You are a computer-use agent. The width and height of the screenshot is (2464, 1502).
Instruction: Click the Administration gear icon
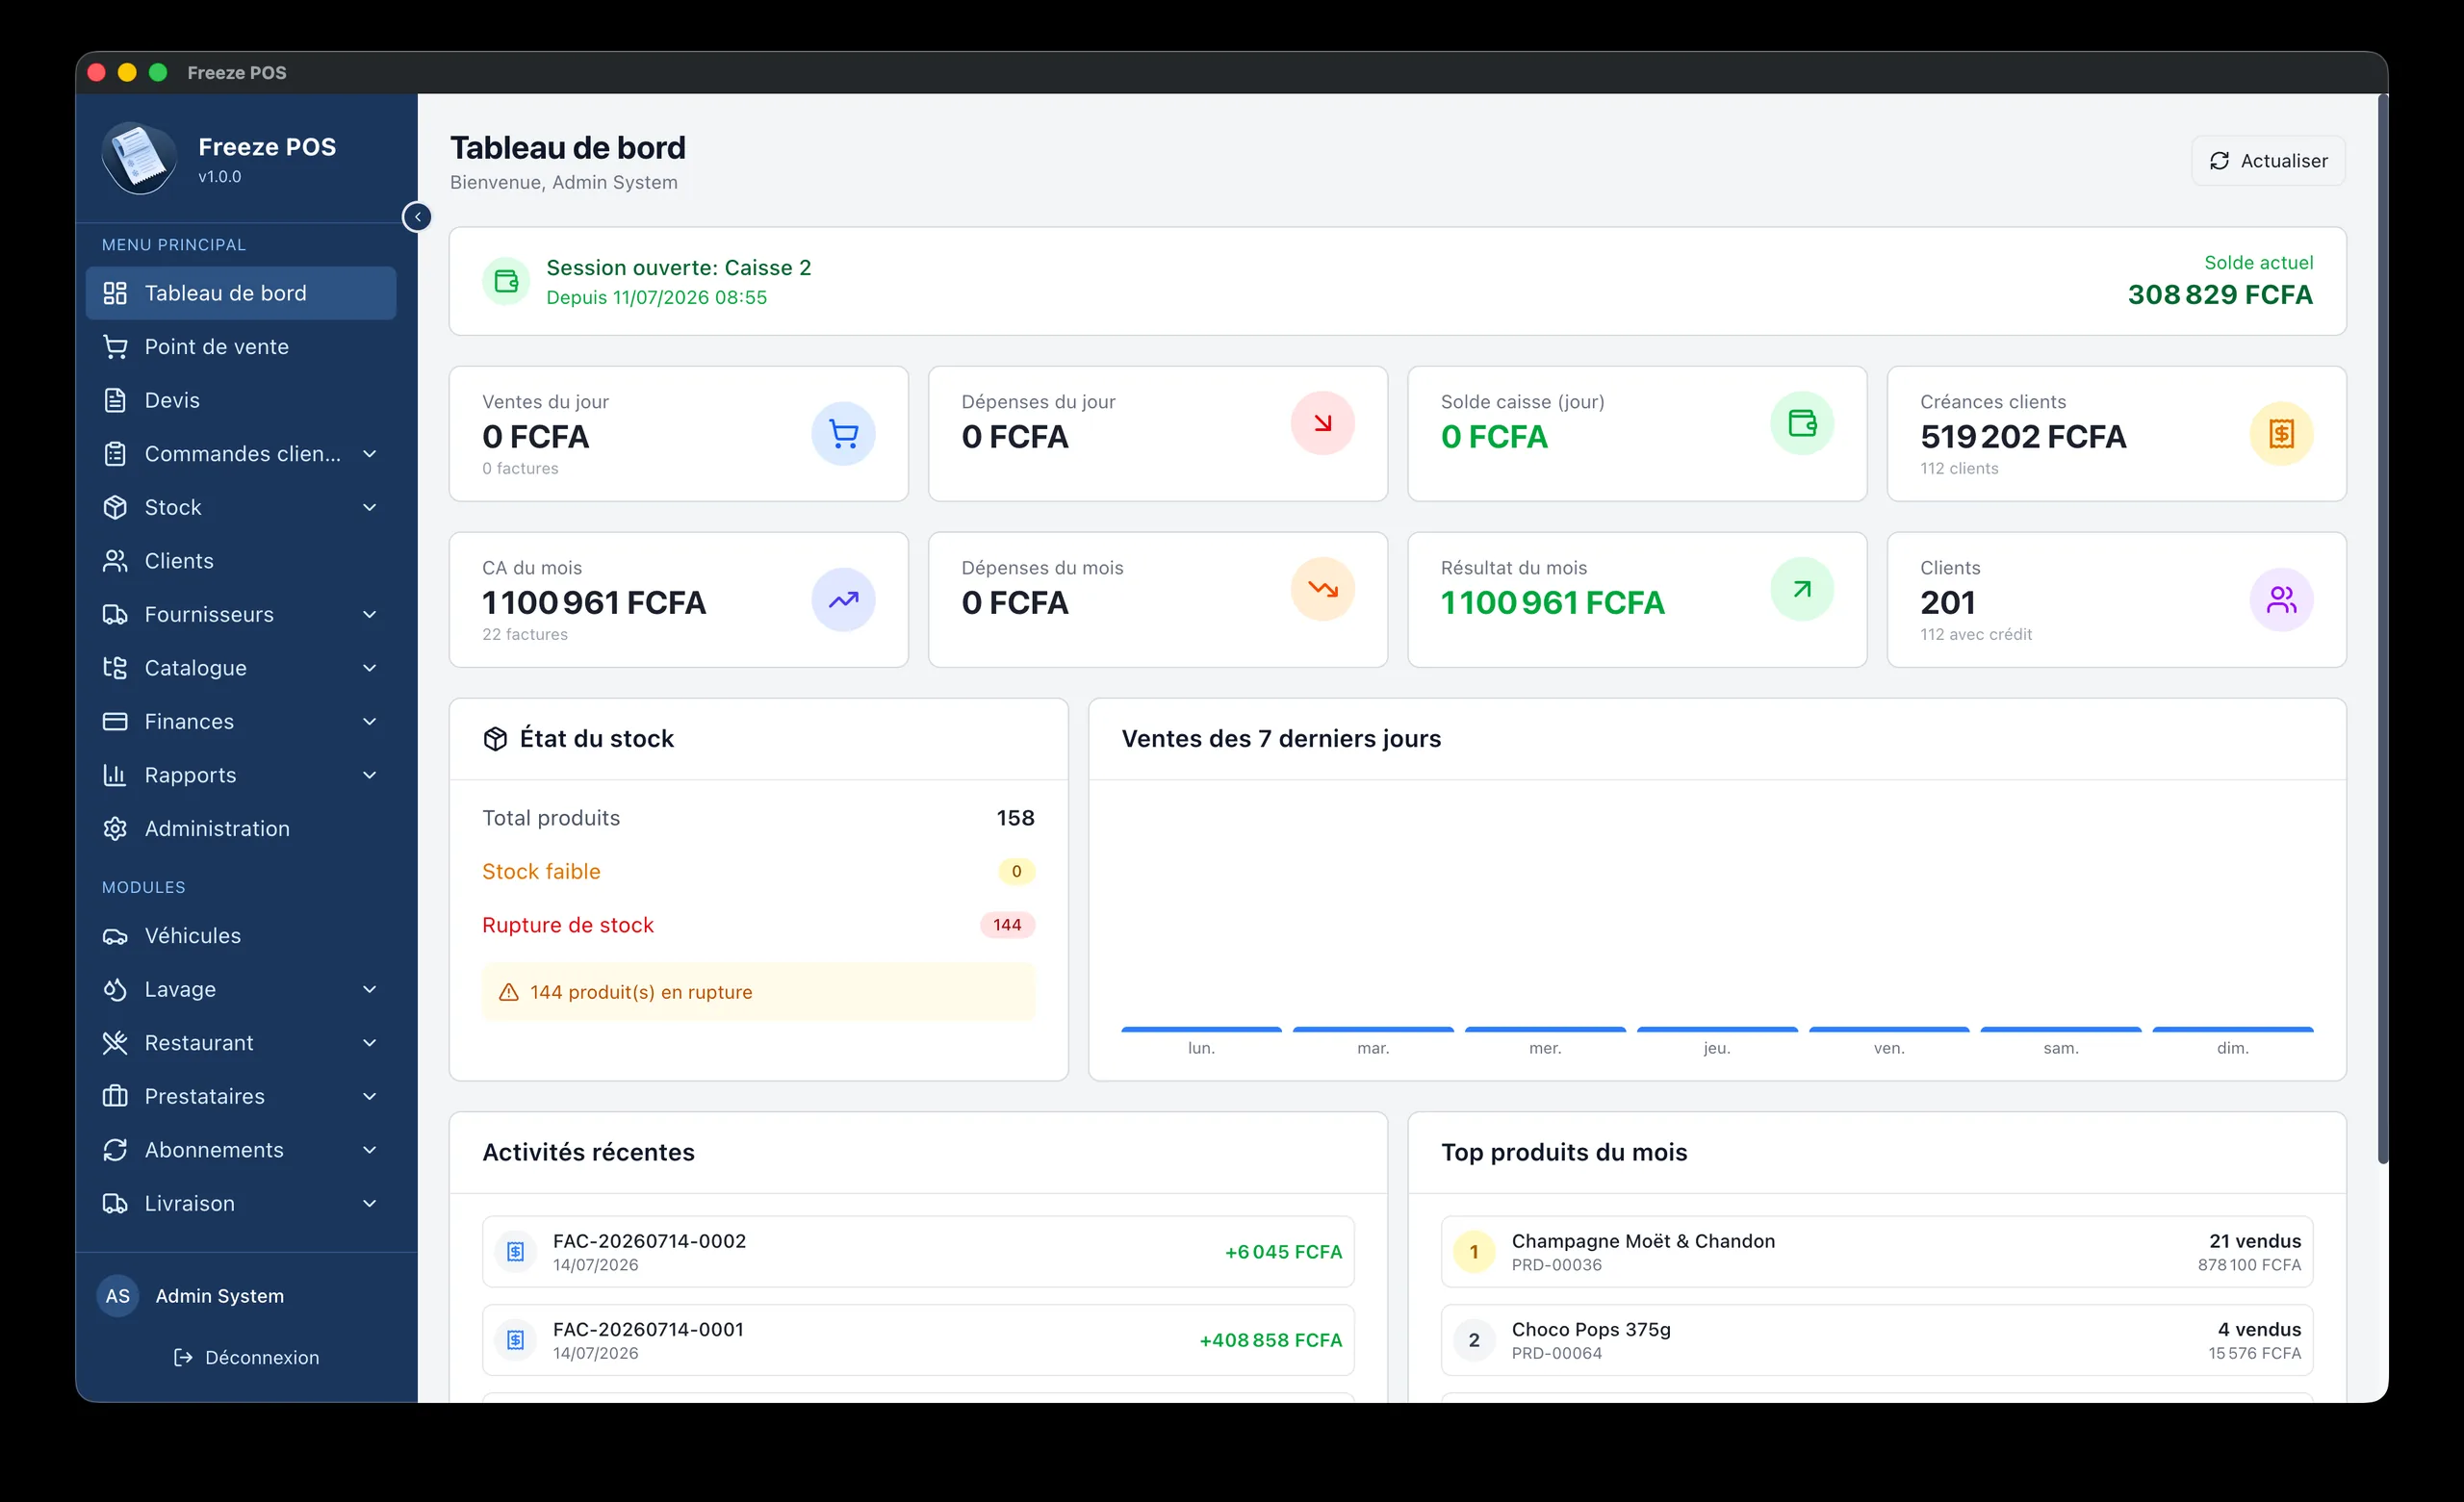(x=115, y=828)
